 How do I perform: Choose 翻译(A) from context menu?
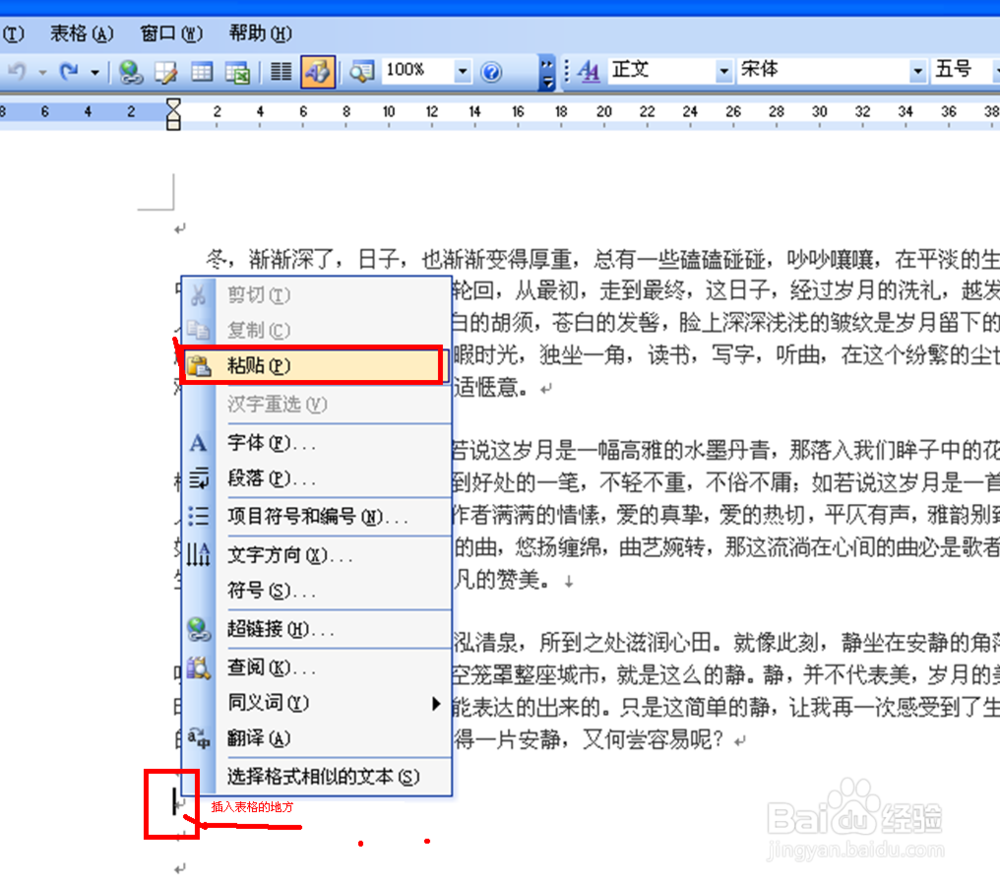click(316, 738)
